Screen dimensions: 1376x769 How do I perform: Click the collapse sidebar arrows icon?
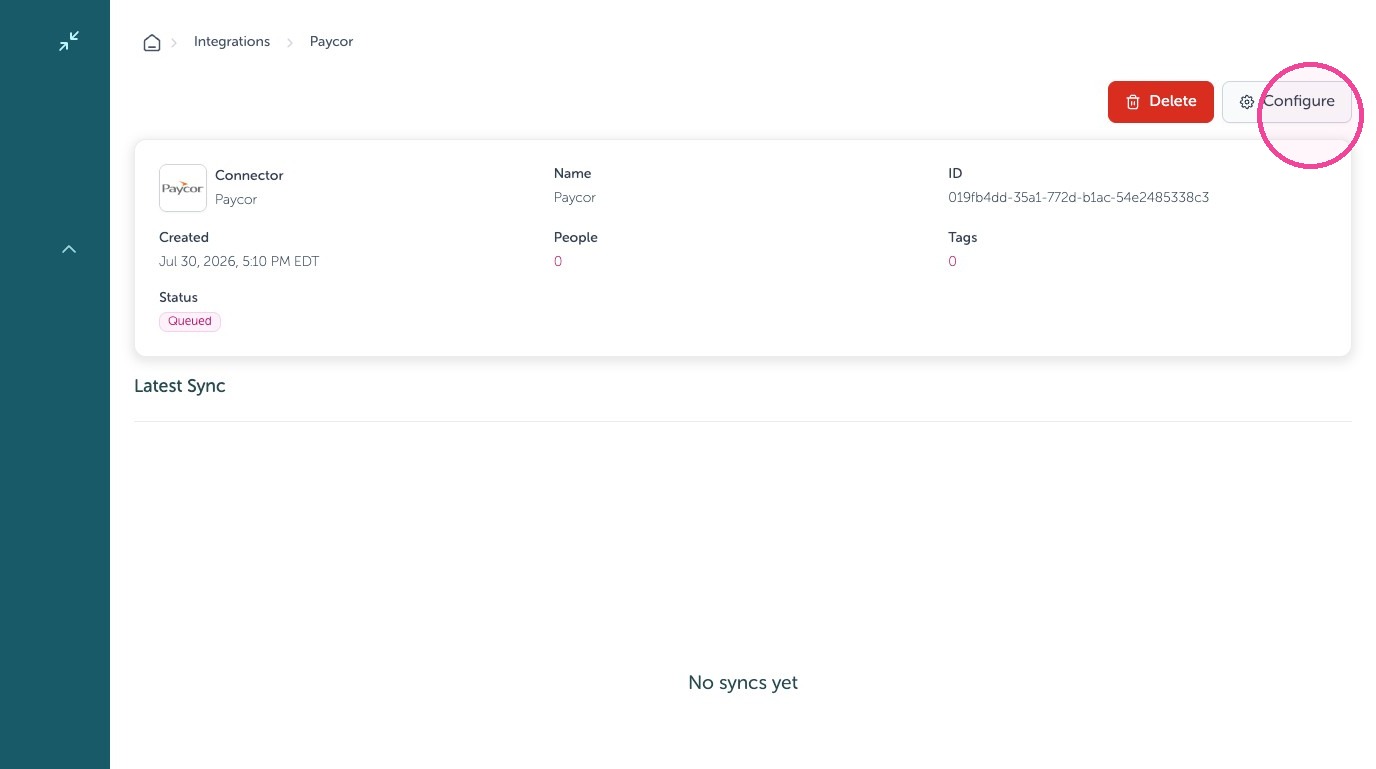tap(69, 41)
